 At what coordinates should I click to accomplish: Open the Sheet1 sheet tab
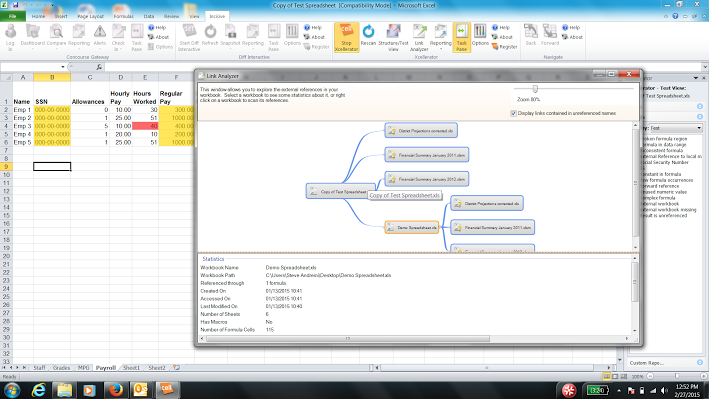pyautogui.click(x=131, y=368)
